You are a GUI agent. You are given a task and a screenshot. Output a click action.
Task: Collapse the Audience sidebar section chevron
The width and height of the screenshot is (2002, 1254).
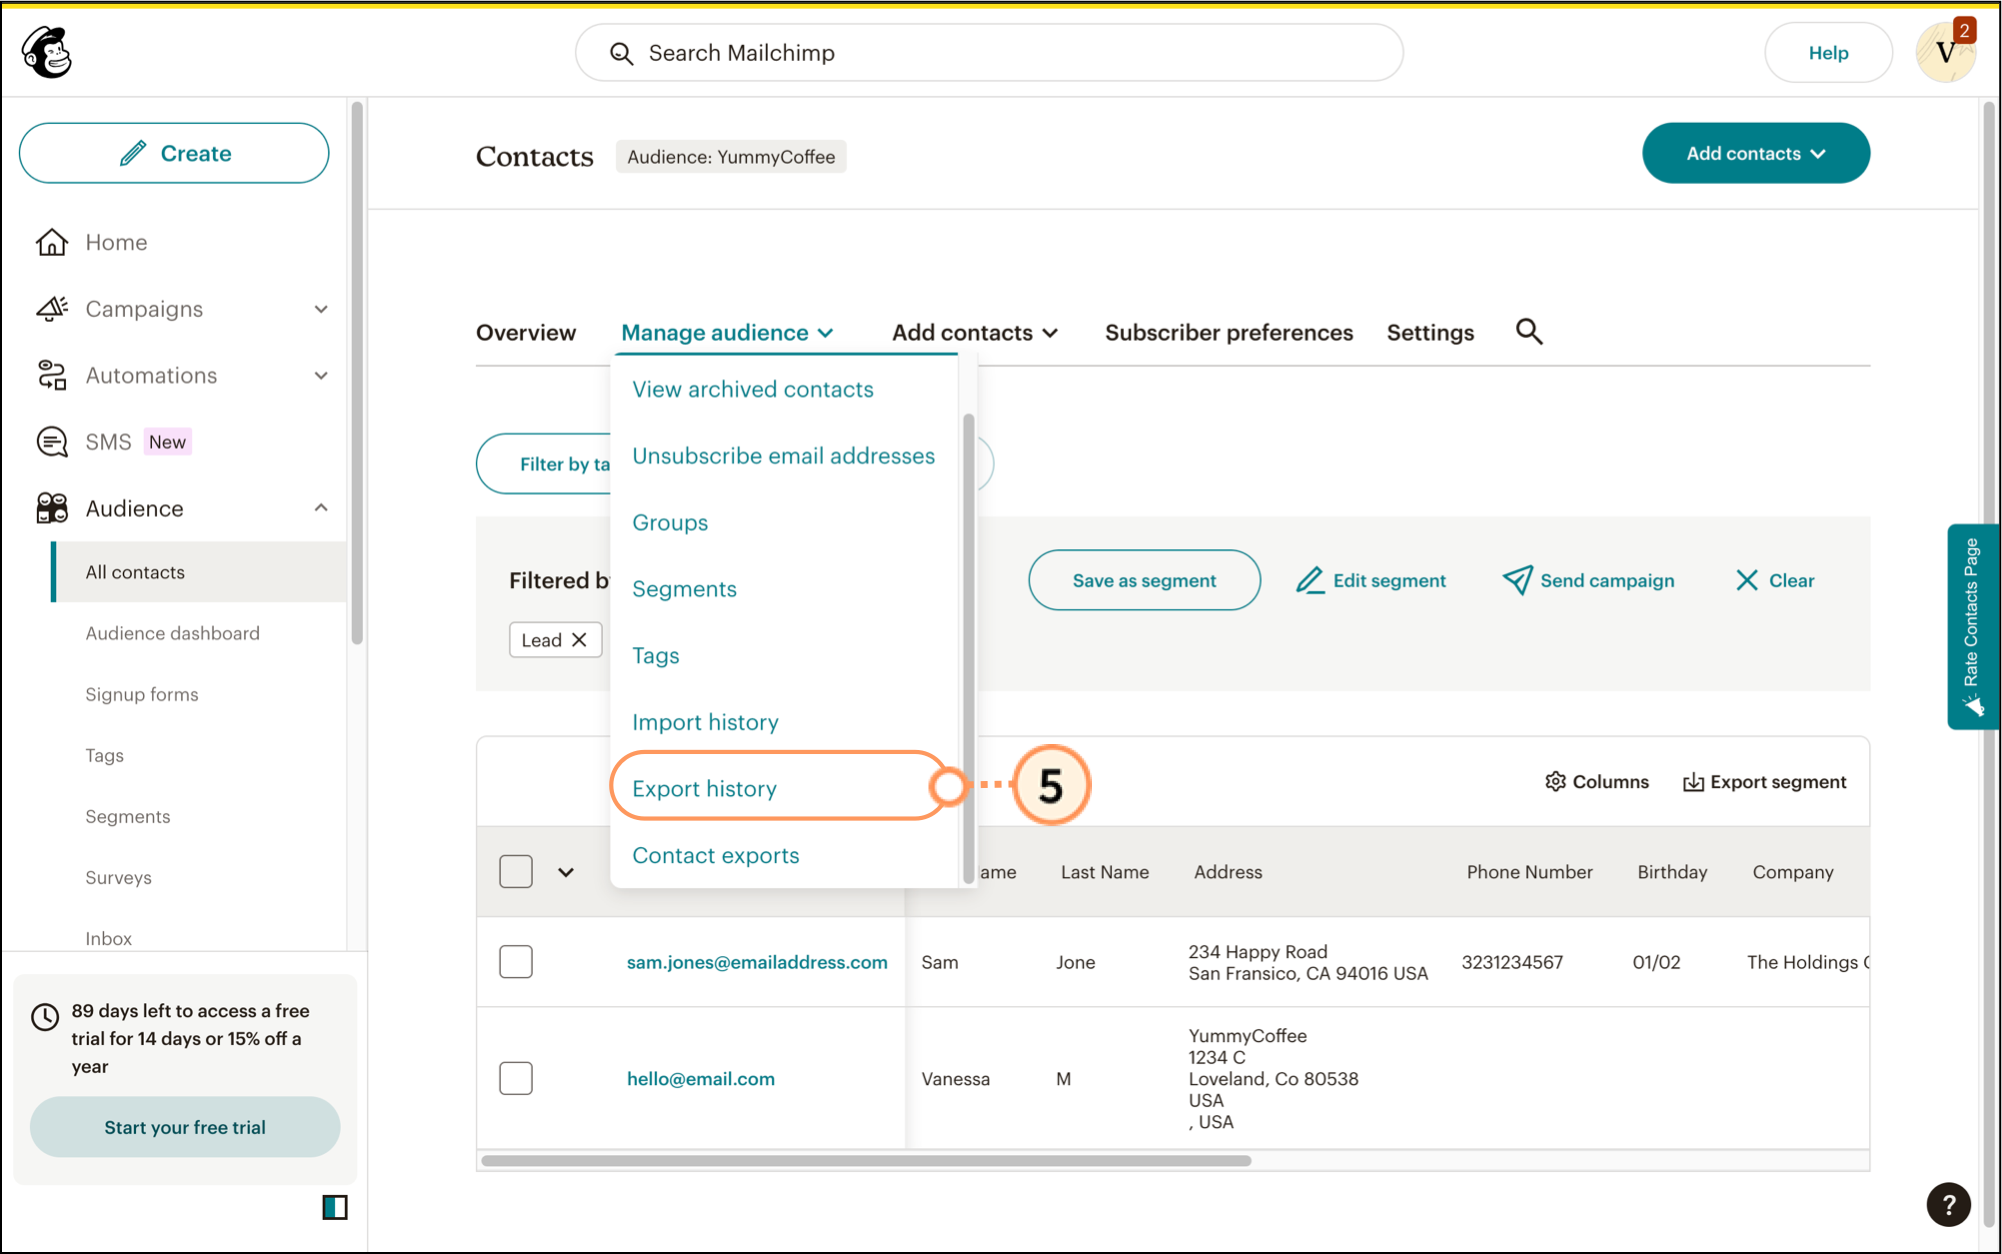pos(321,508)
